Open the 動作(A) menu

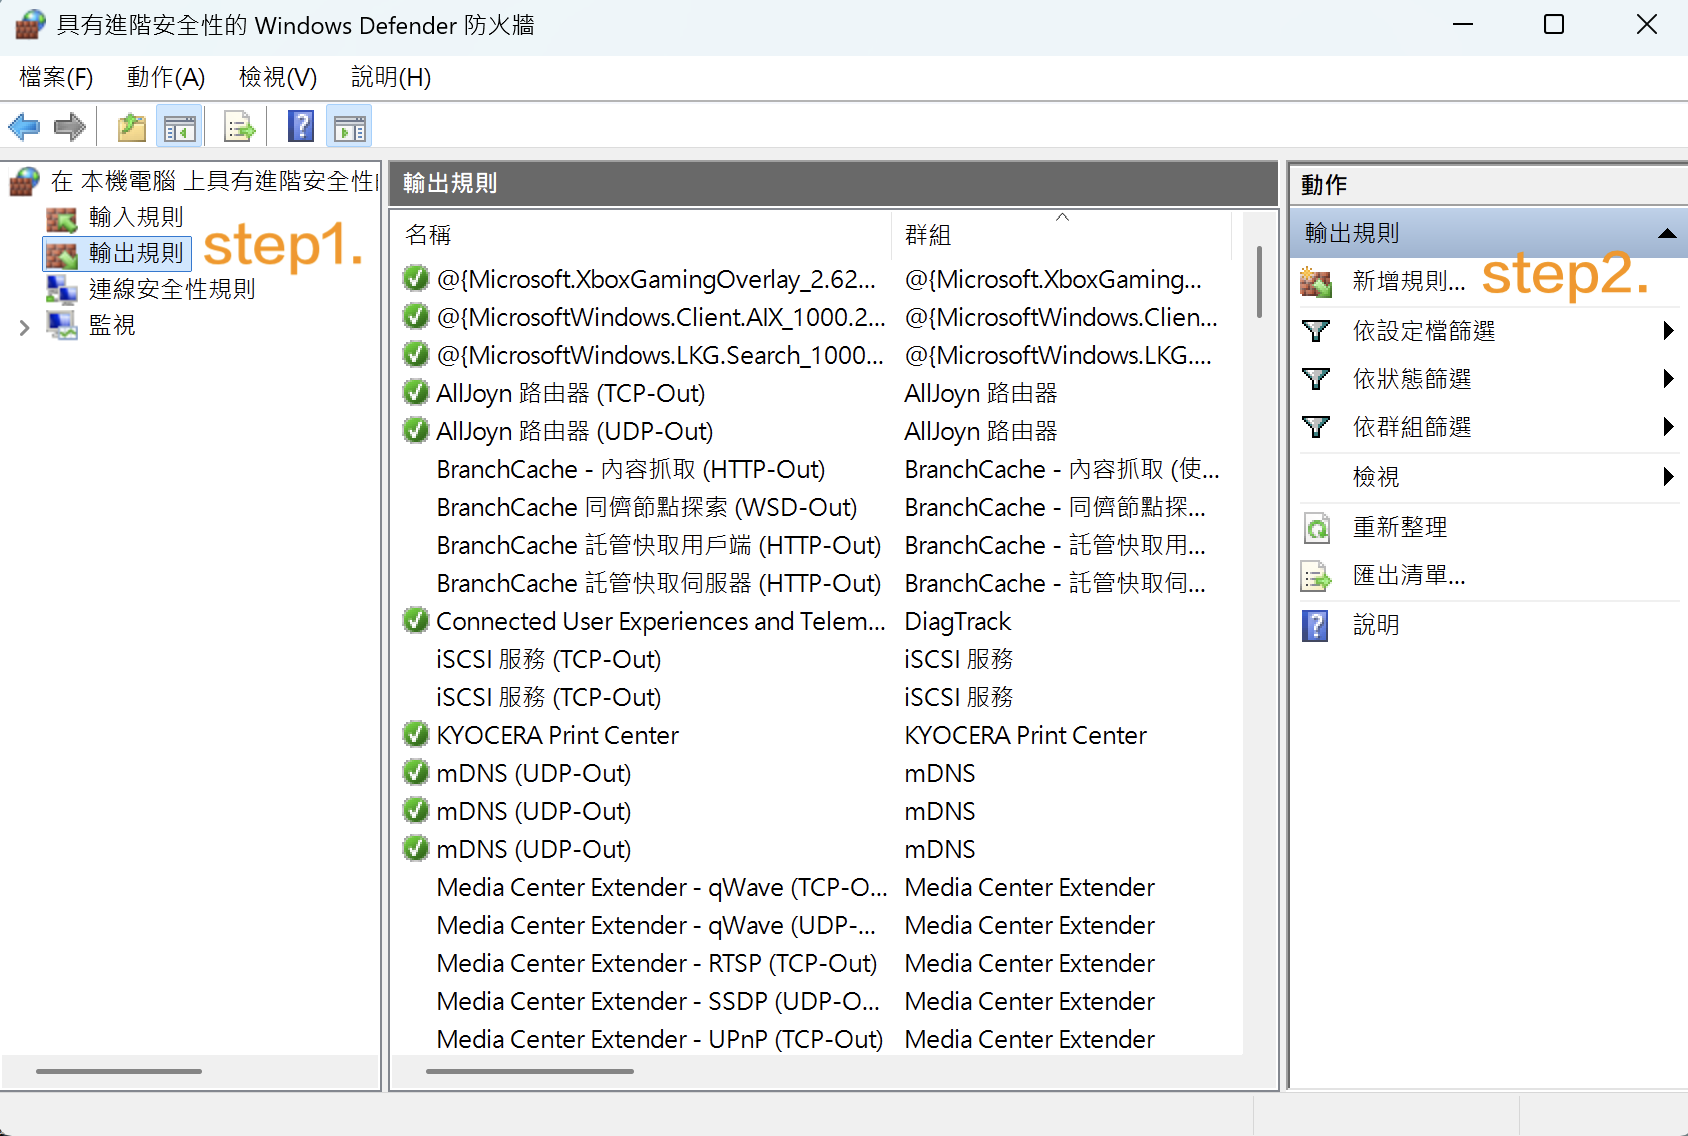pyautogui.click(x=166, y=77)
